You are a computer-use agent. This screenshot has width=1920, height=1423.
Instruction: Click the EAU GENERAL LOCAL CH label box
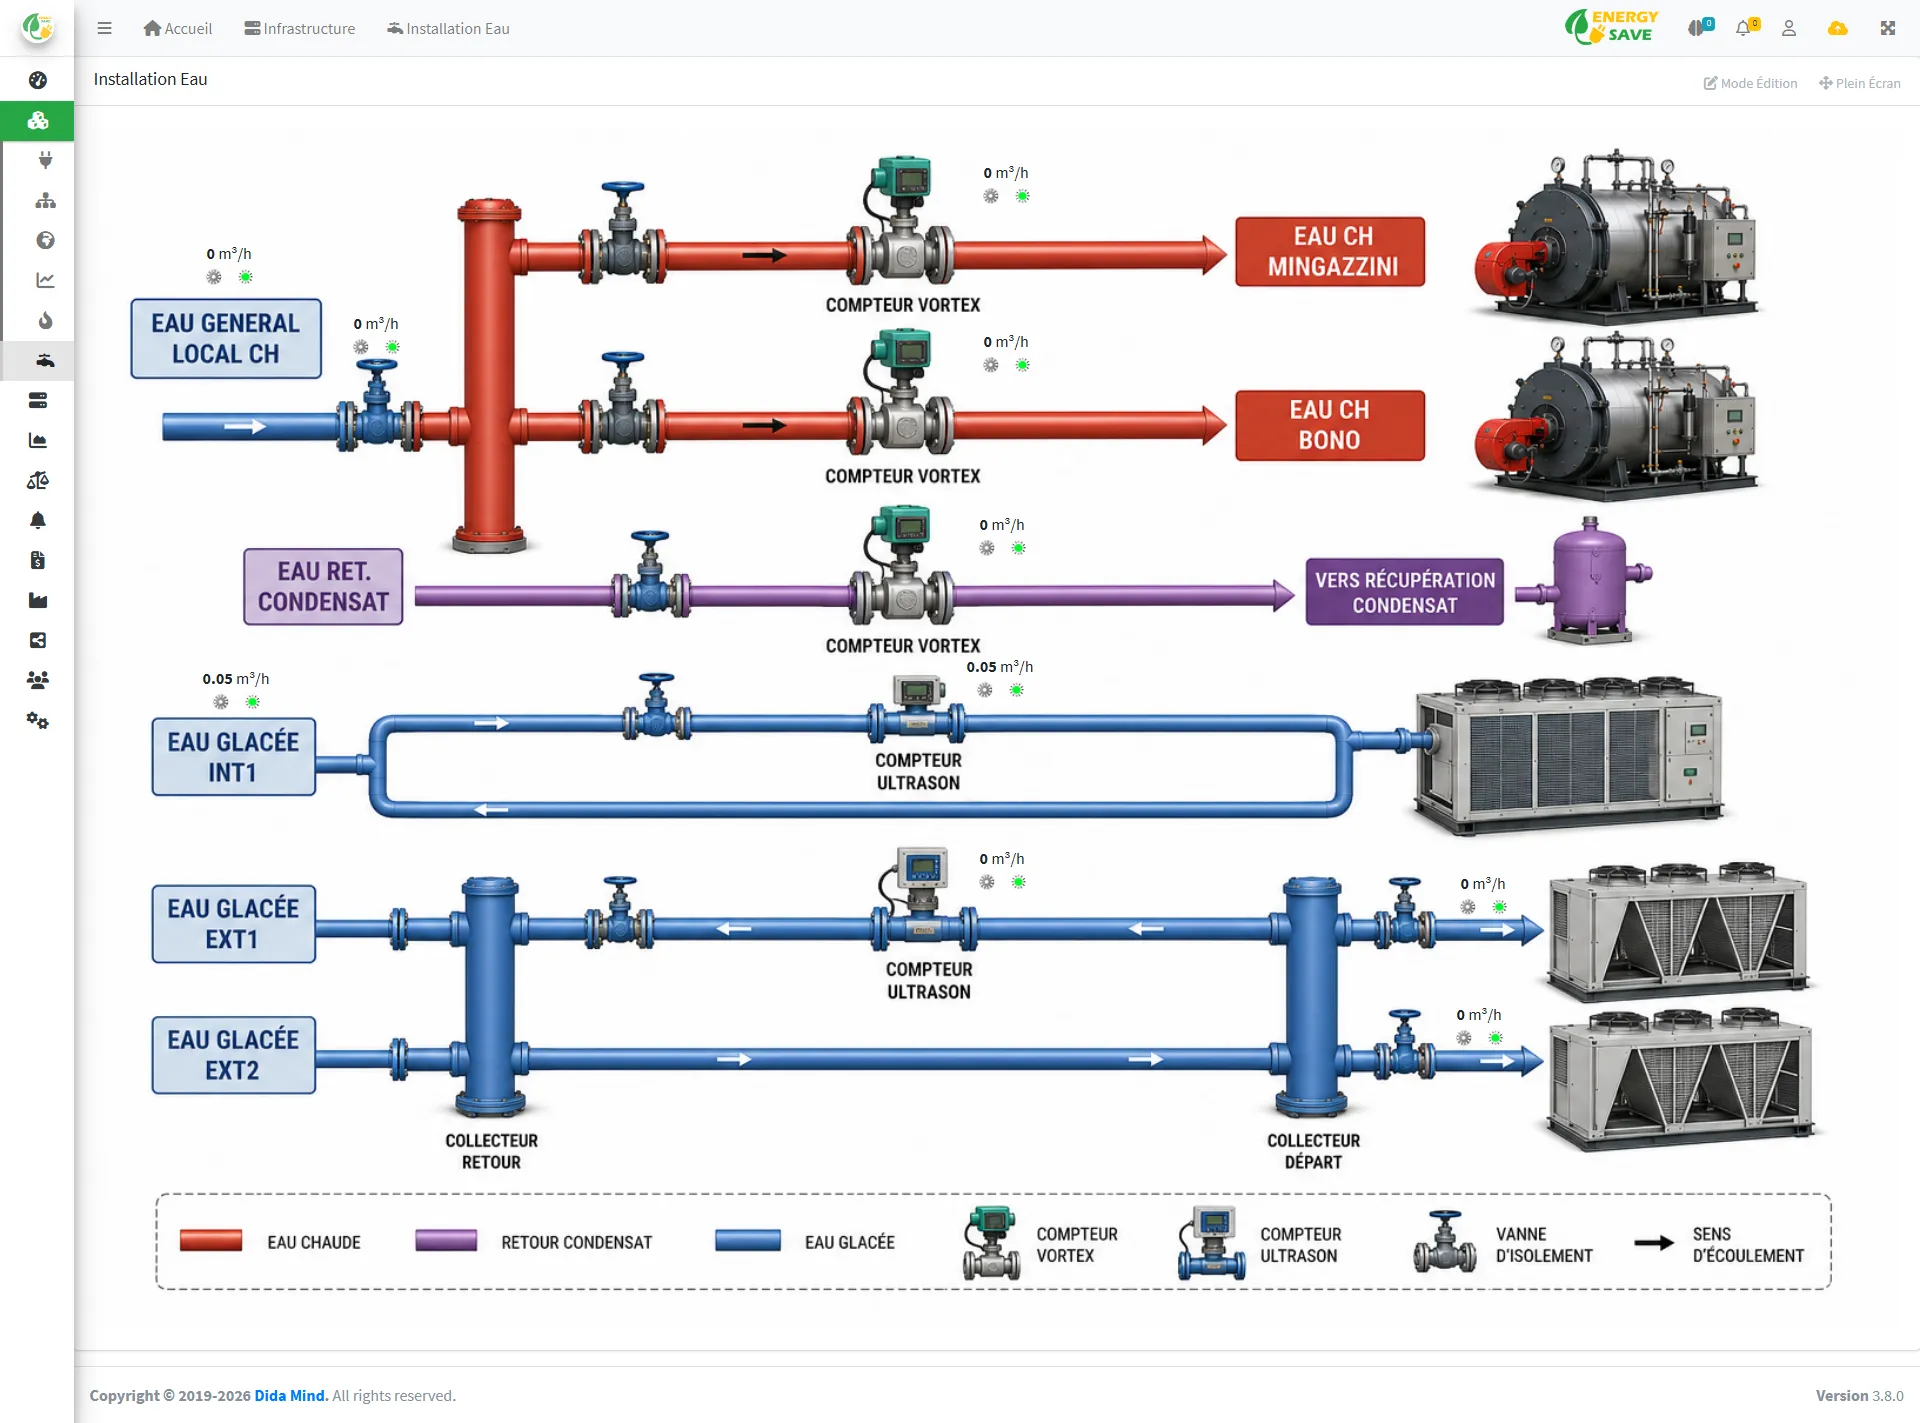226,338
